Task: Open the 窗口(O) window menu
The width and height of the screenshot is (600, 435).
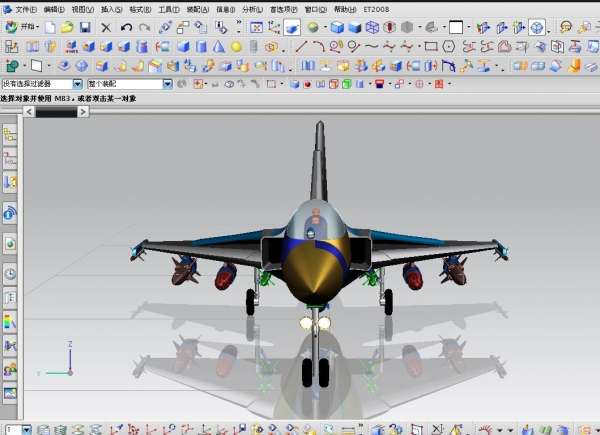Action: click(x=316, y=9)
